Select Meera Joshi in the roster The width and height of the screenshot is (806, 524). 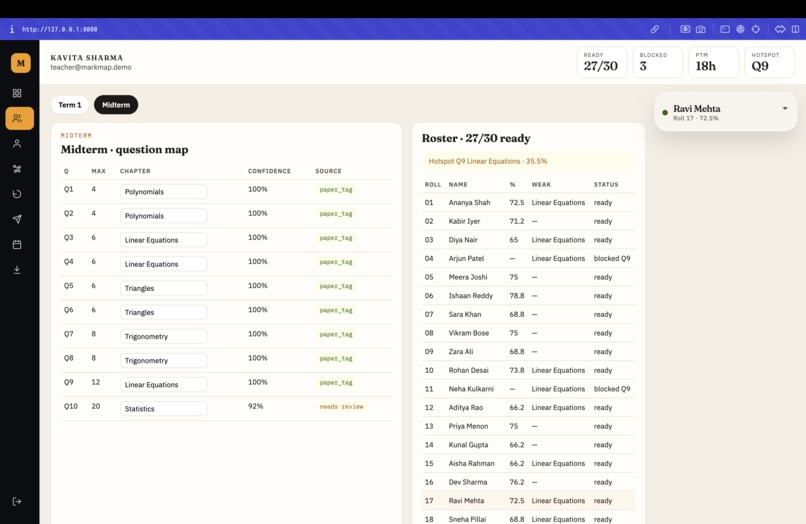pos(528,277)
